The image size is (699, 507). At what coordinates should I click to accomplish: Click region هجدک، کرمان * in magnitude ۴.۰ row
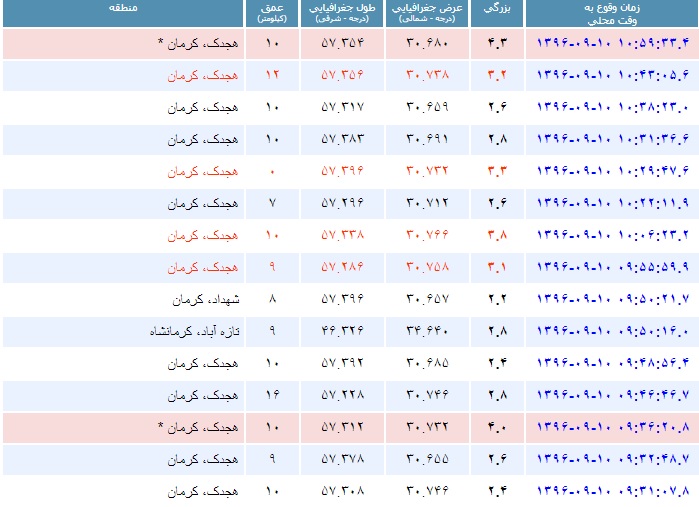(198, 428)
